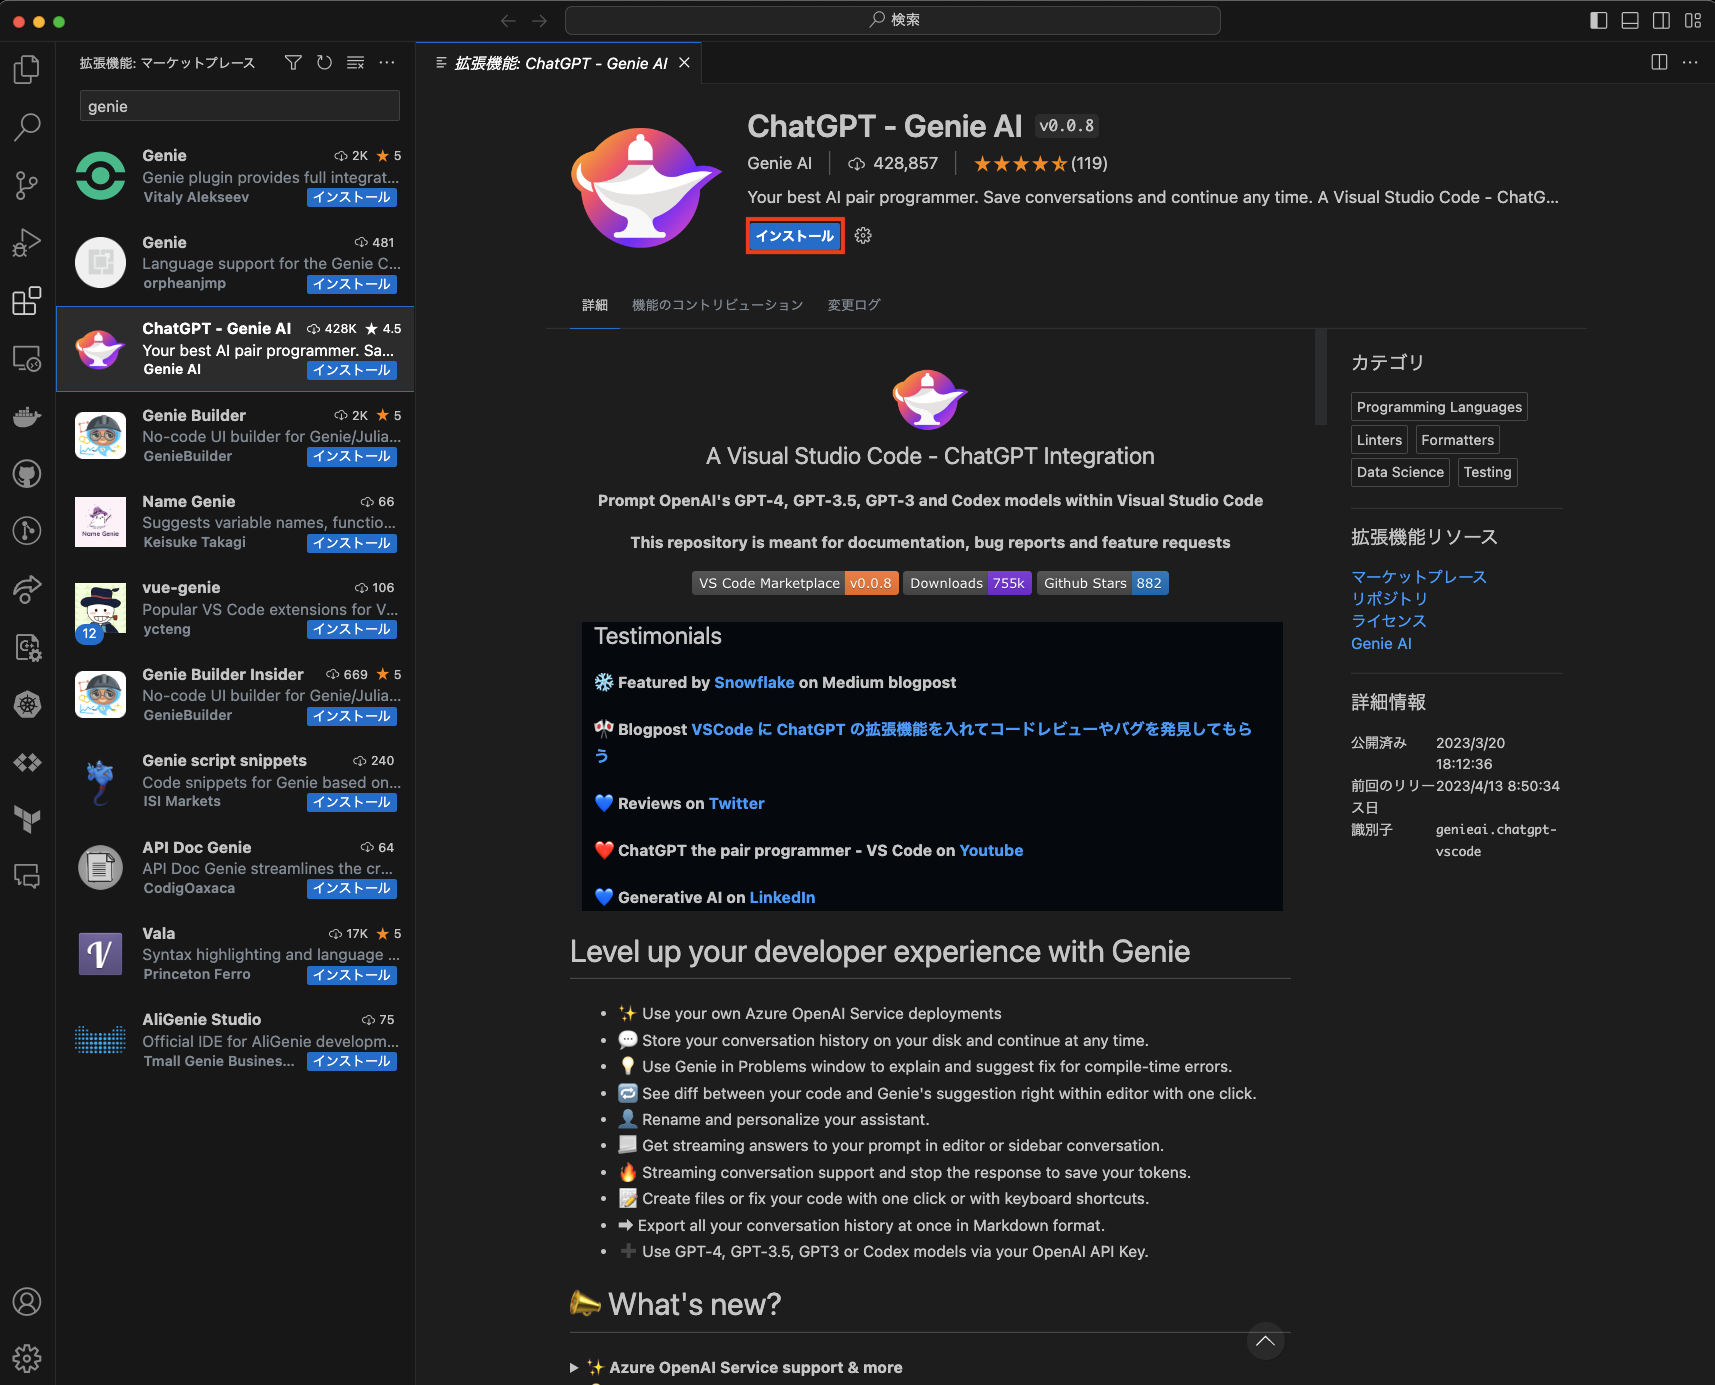Open the リポジトリ resource link
Image resolution: width=1715 pixels, height=1385 pixels.
click(1389, 599)
